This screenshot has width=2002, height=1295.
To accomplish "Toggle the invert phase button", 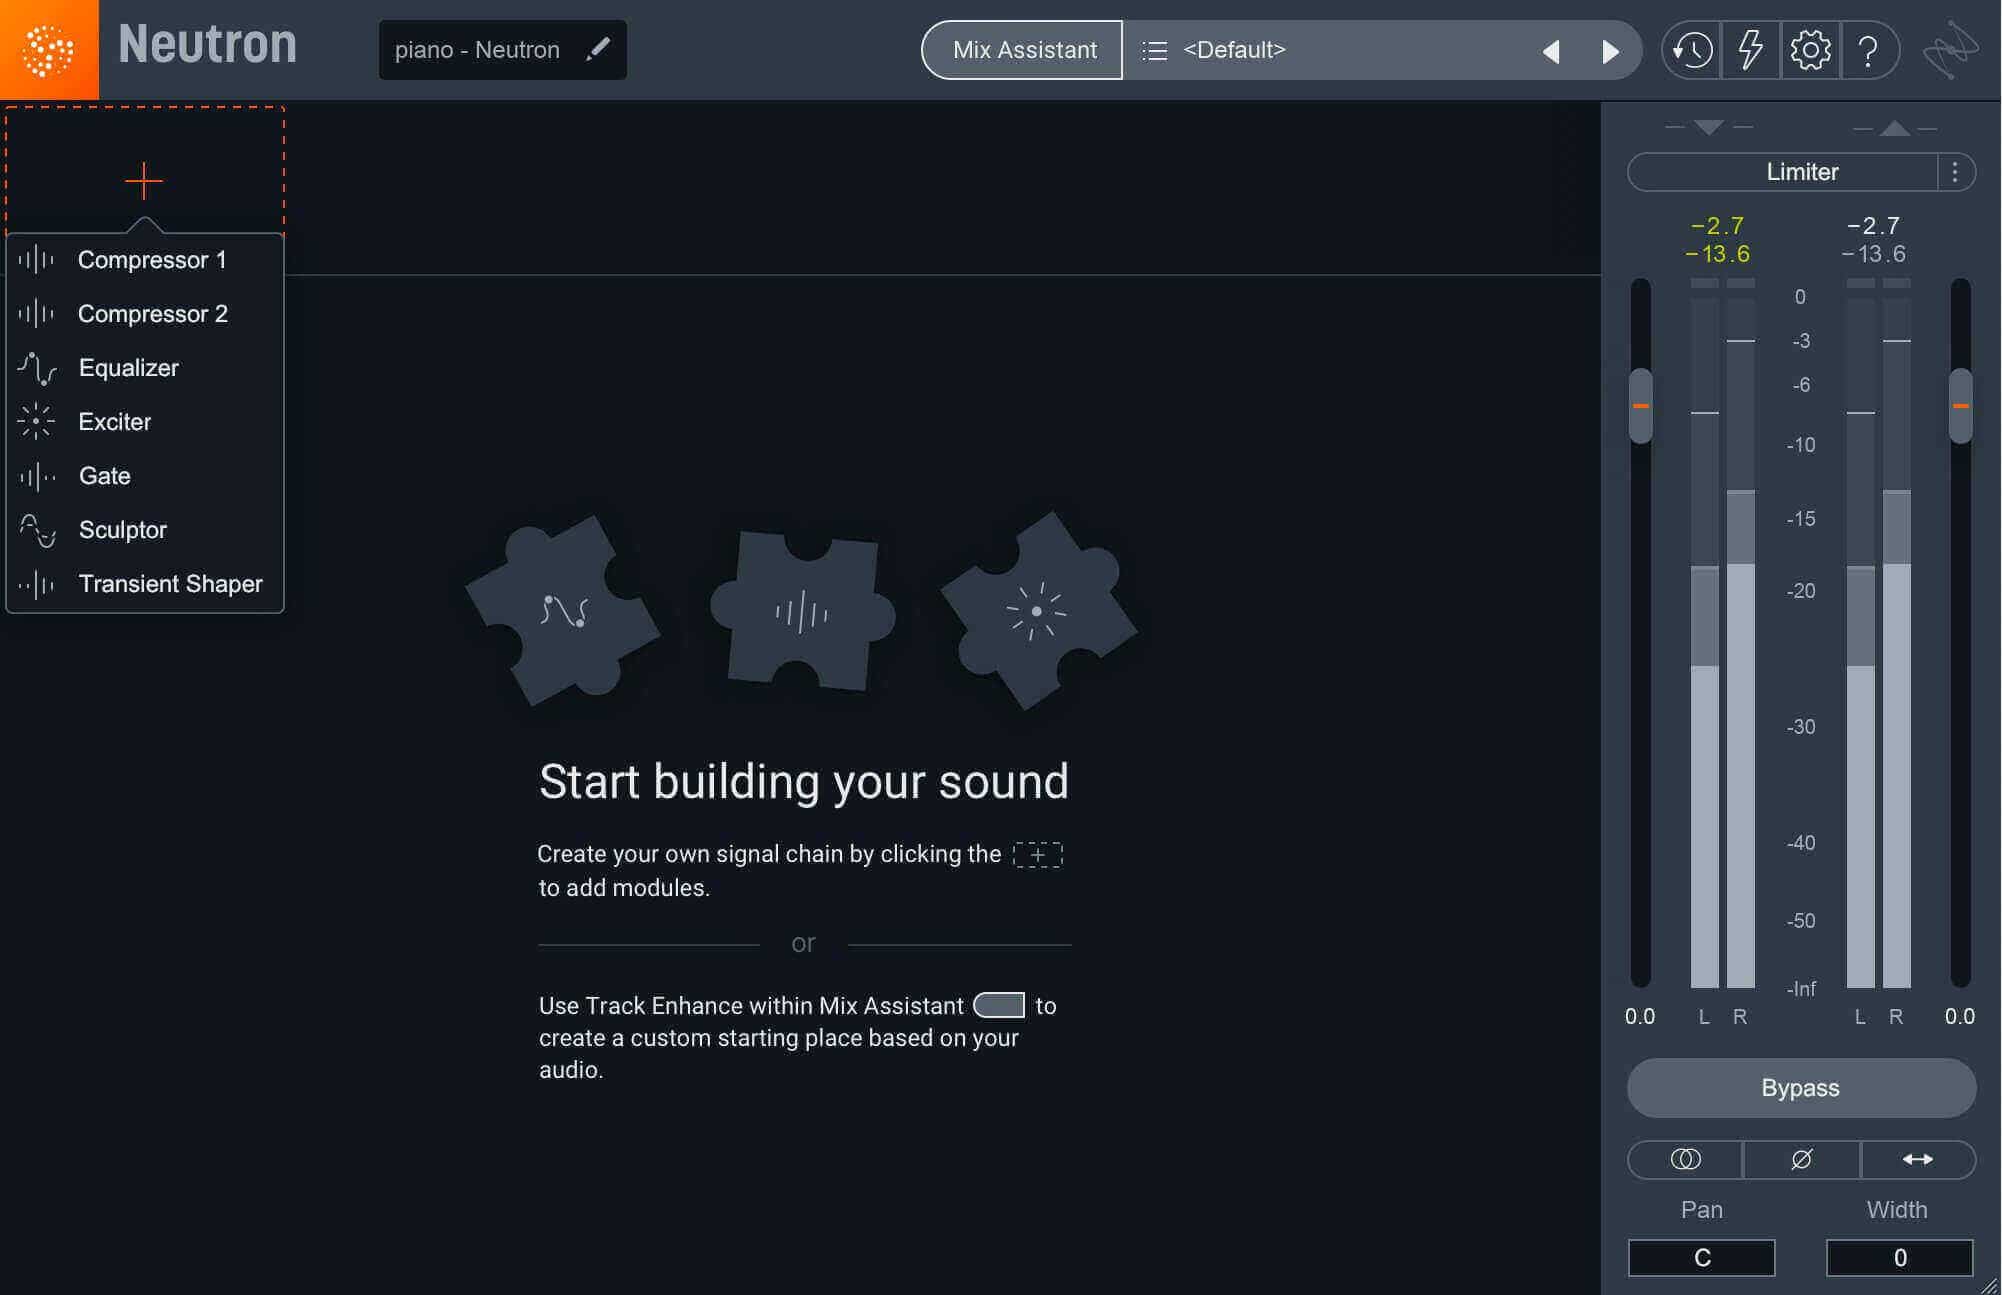I will pos(1801,1159).
